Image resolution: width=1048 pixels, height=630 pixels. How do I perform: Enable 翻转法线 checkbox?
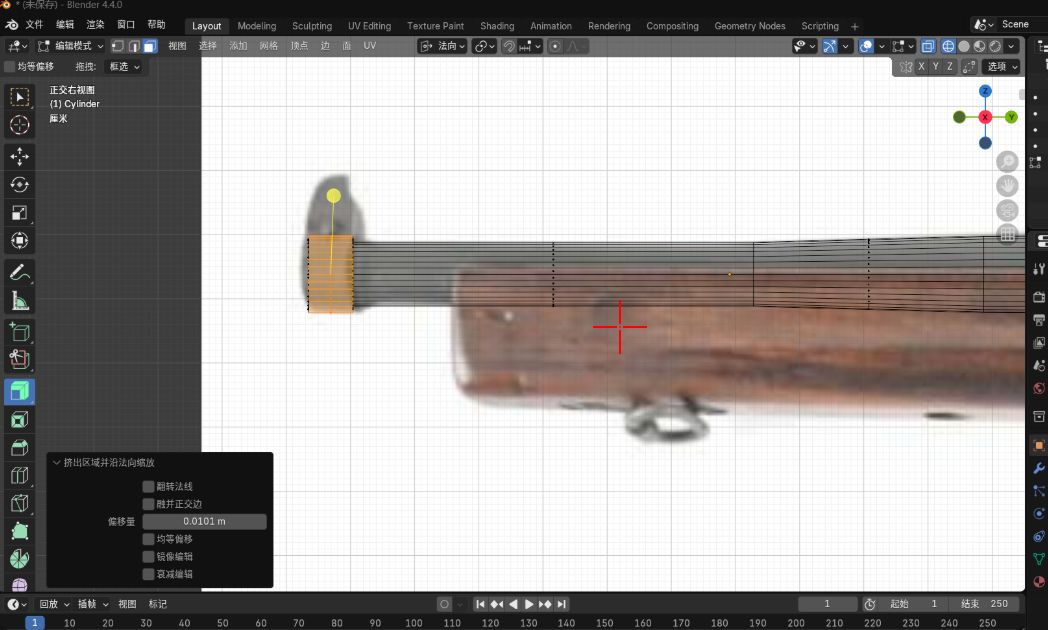coord(148,486)
